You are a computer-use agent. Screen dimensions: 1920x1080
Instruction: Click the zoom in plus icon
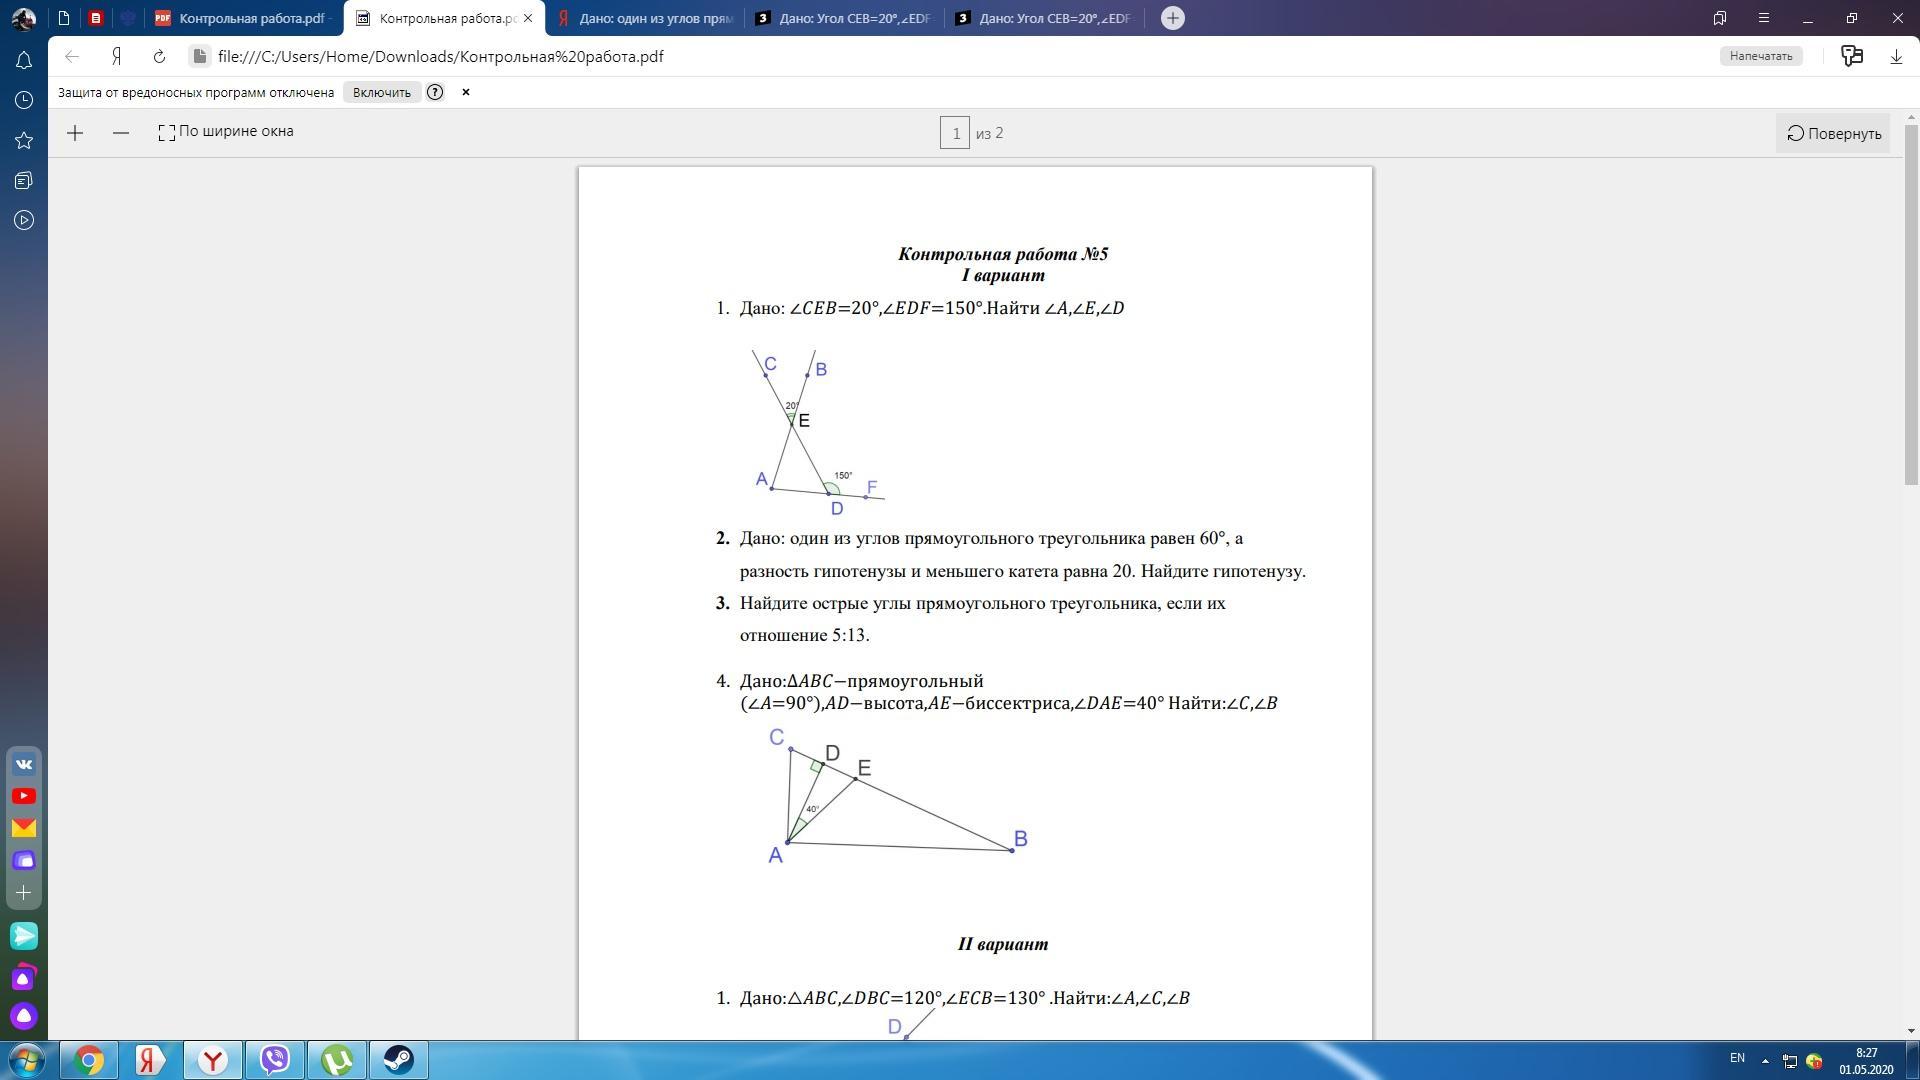click(x=75, y=133)
